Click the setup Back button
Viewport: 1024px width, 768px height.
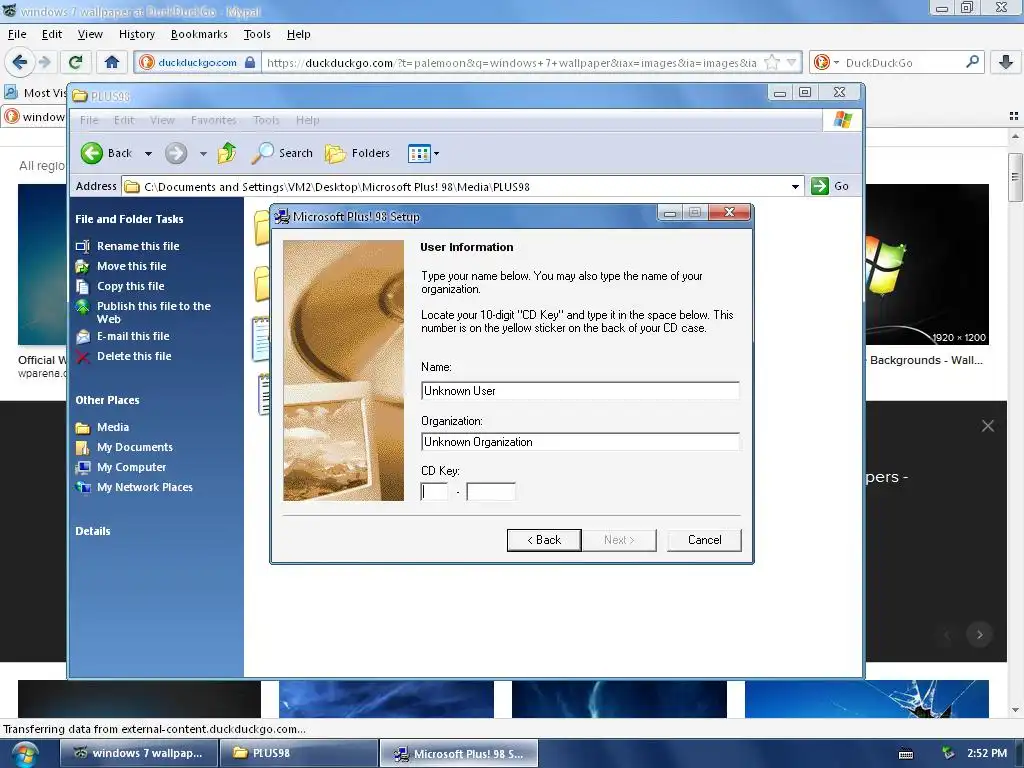coord(544,540)
